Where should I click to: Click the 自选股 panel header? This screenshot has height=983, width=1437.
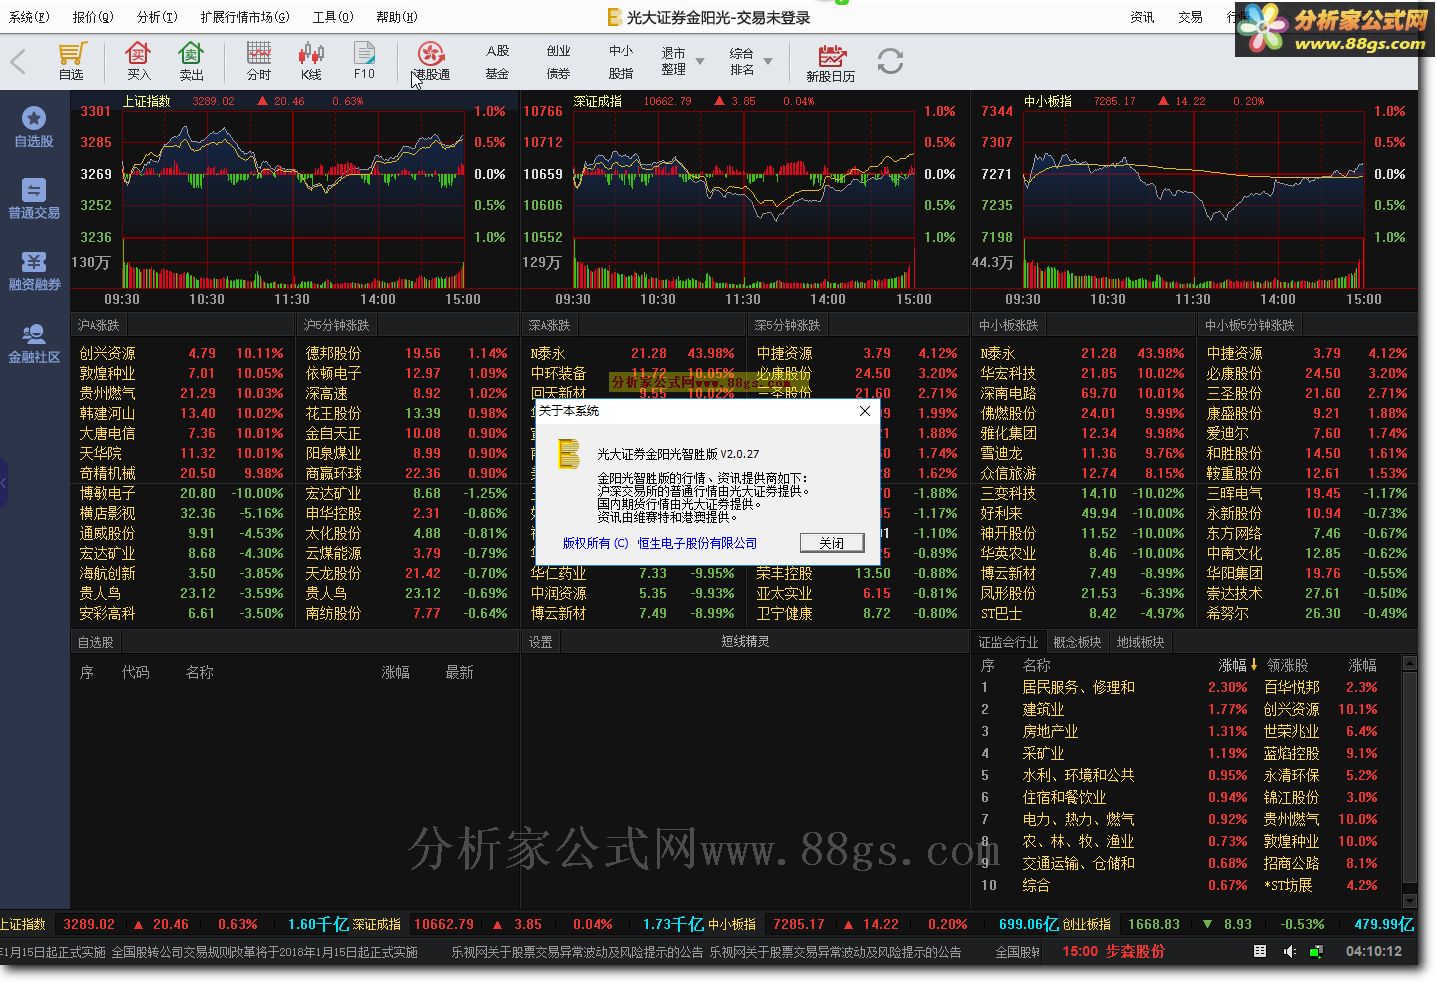[x=96, y=642]
